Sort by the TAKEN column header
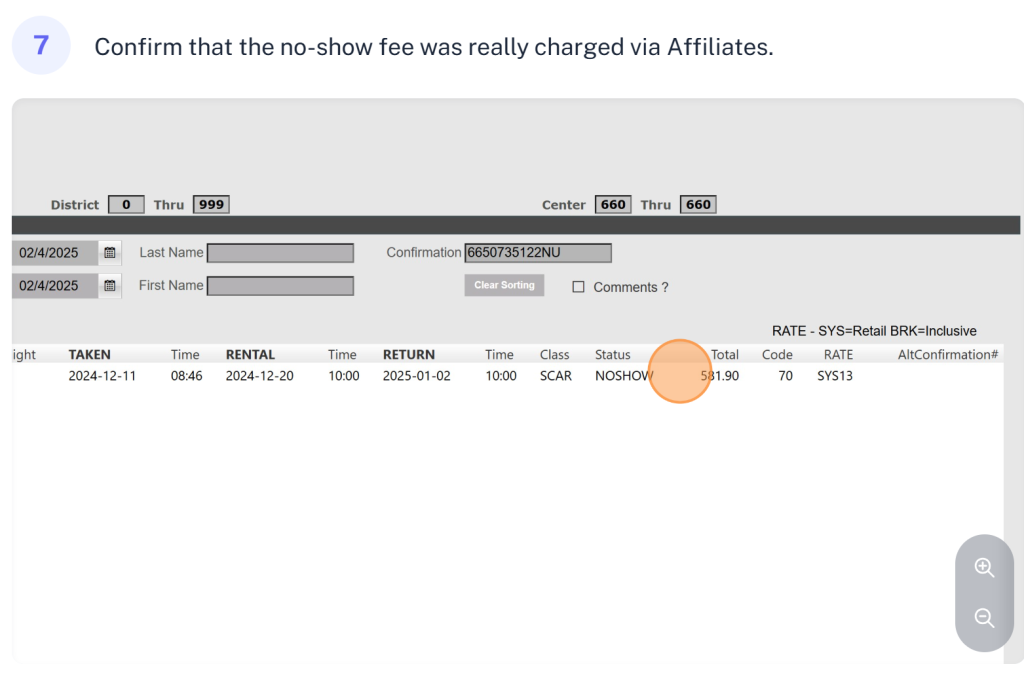 tap(89, 354)
